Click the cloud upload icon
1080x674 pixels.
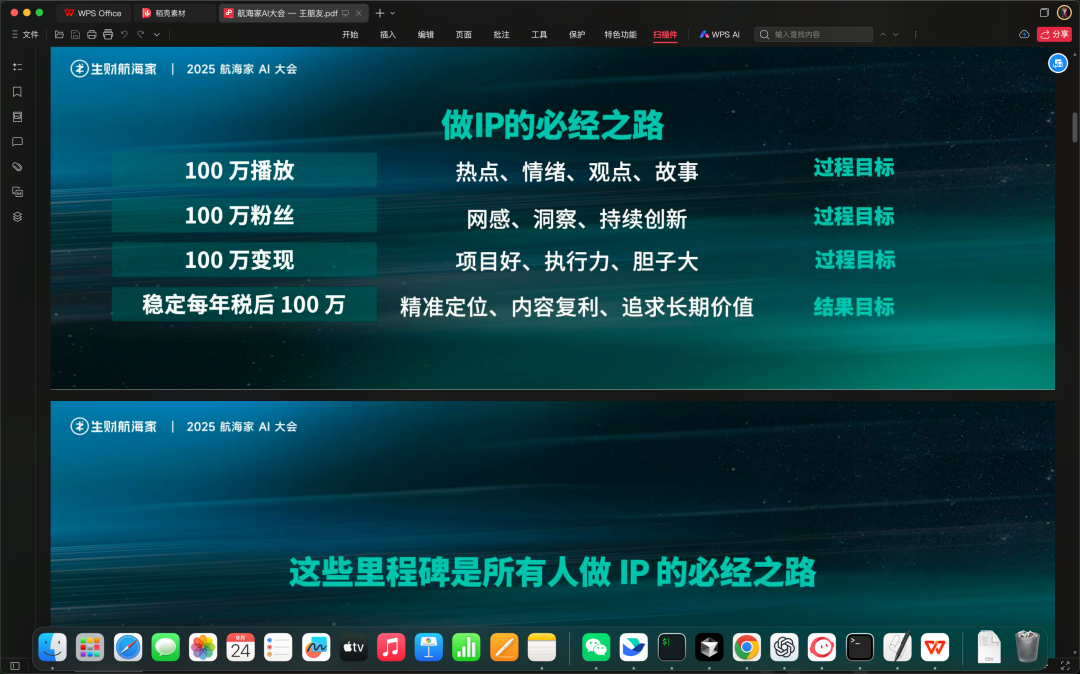(x=1024, y=34)
